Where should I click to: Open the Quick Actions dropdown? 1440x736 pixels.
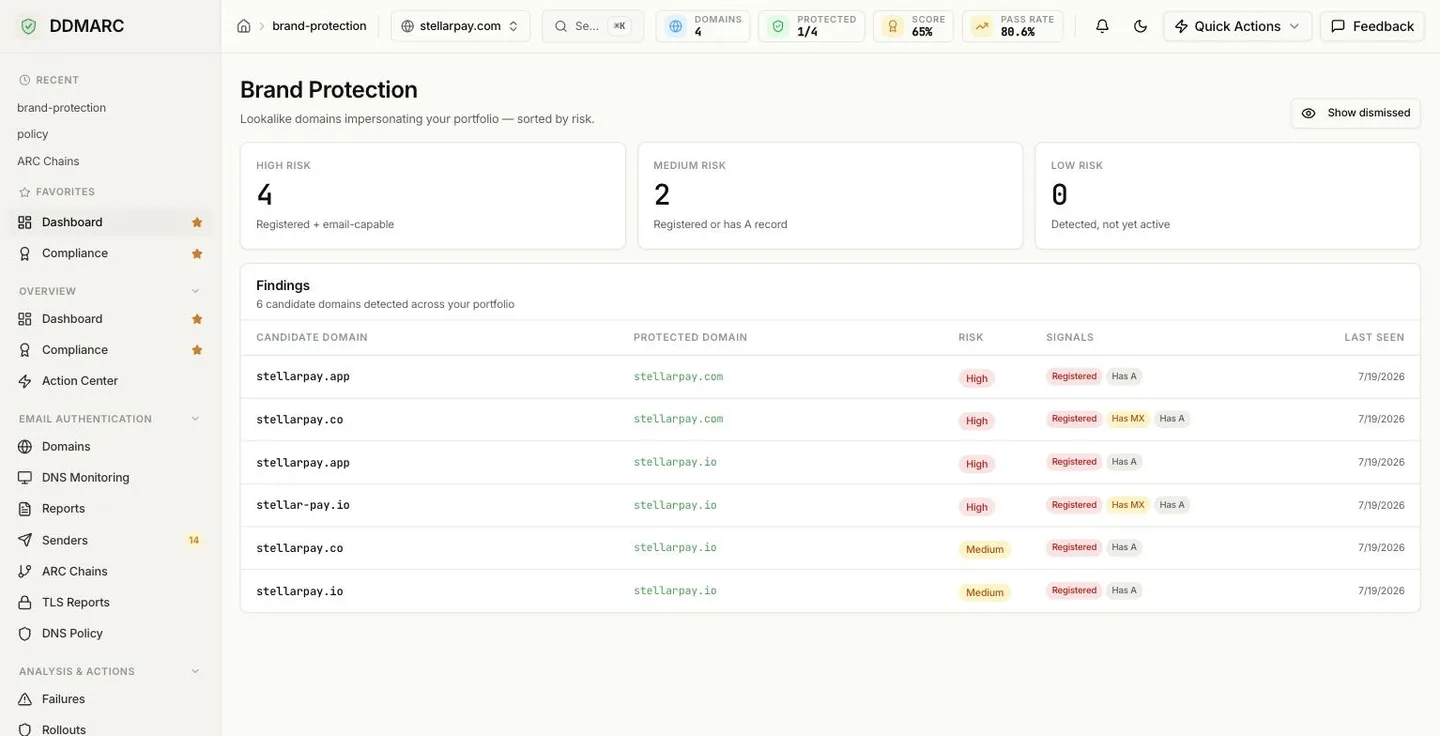[1237, 26]
